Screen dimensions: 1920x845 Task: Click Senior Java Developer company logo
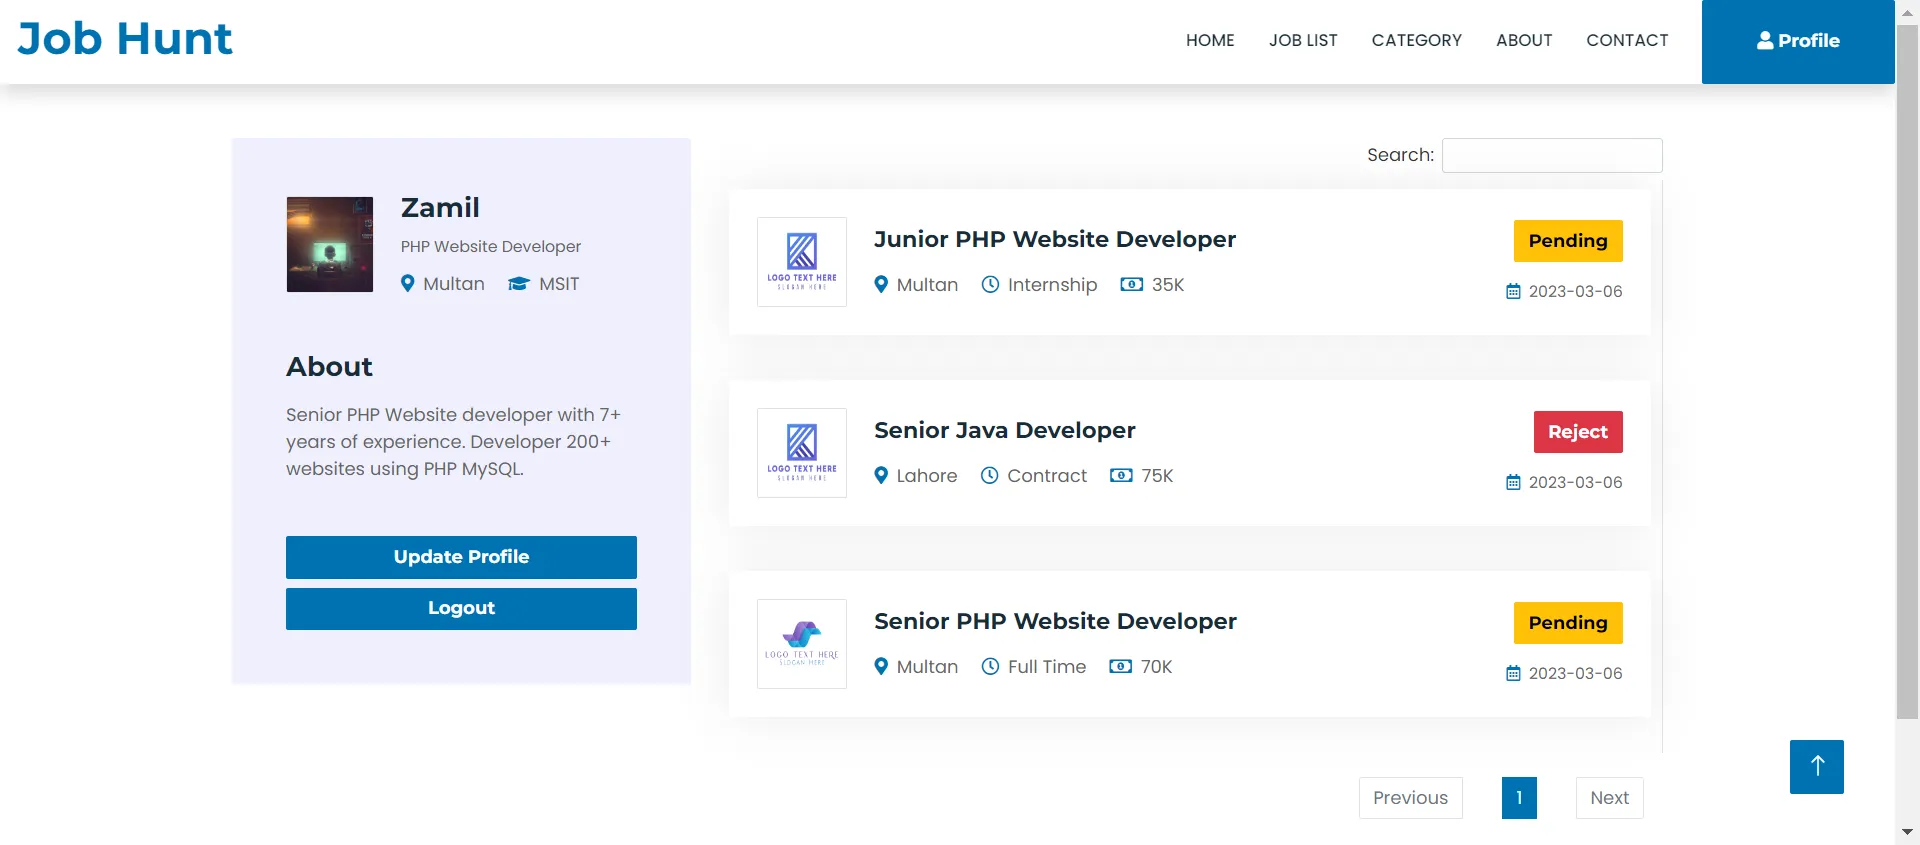[x=801, y=453]
